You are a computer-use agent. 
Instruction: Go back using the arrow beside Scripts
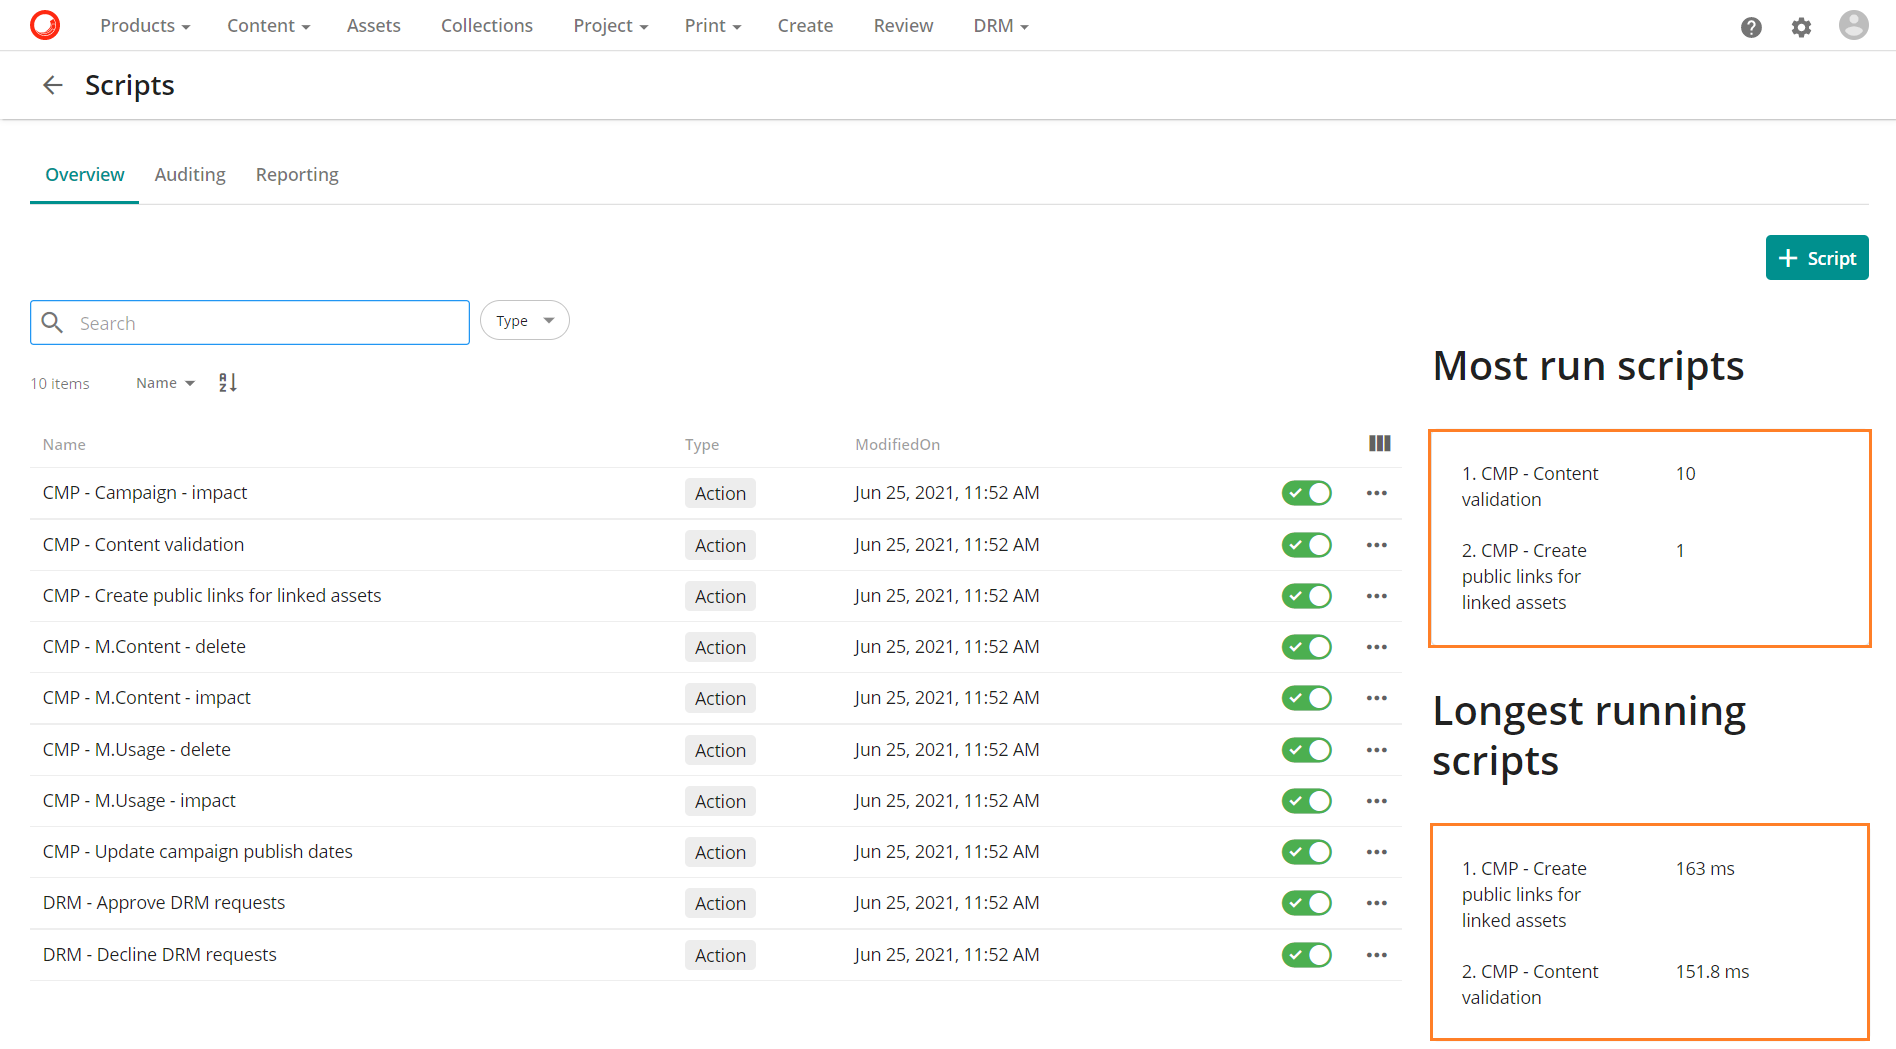tap(53, 85)
